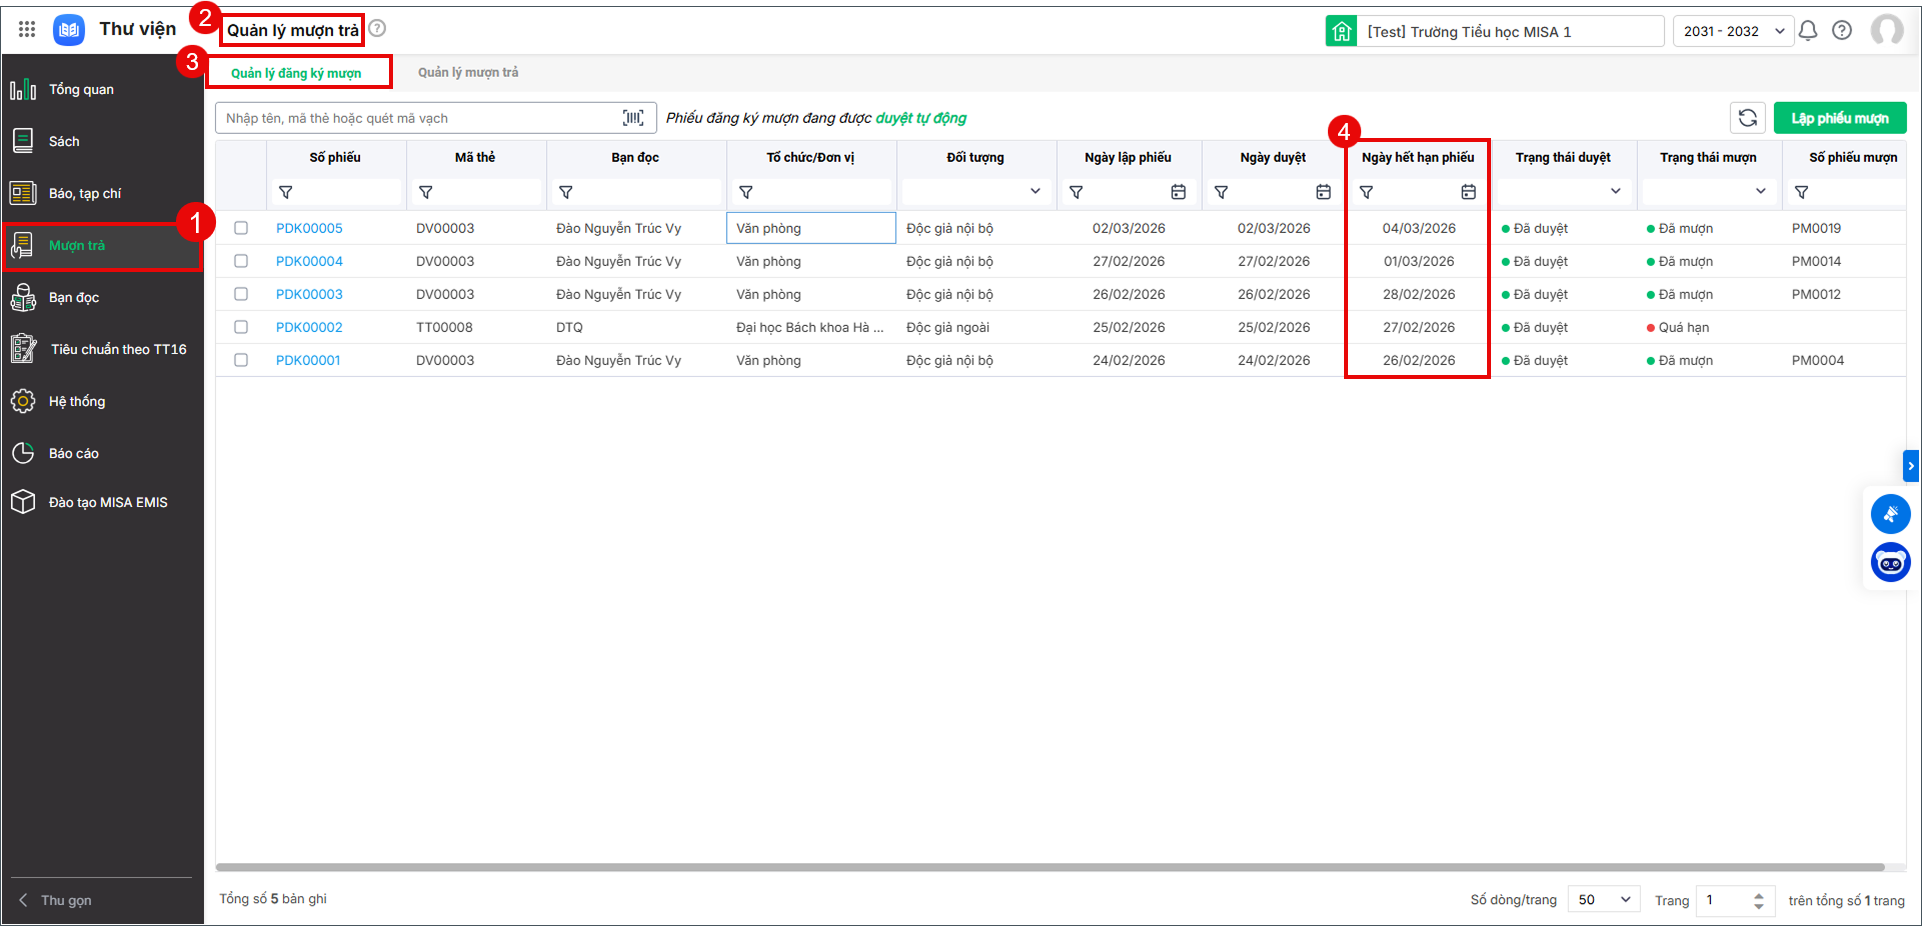Tick the checkbox for PDK00003
Screen dimensions: 1922x926
[241, 294]
